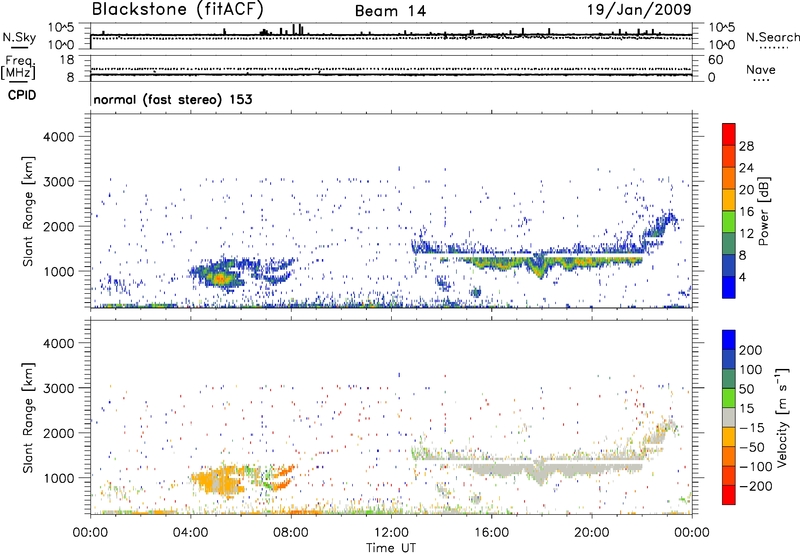Click the 'Freq. [MHz]' axis label
Image resolution: width=800 pixels, height=554 pixels.
(18, 67)
